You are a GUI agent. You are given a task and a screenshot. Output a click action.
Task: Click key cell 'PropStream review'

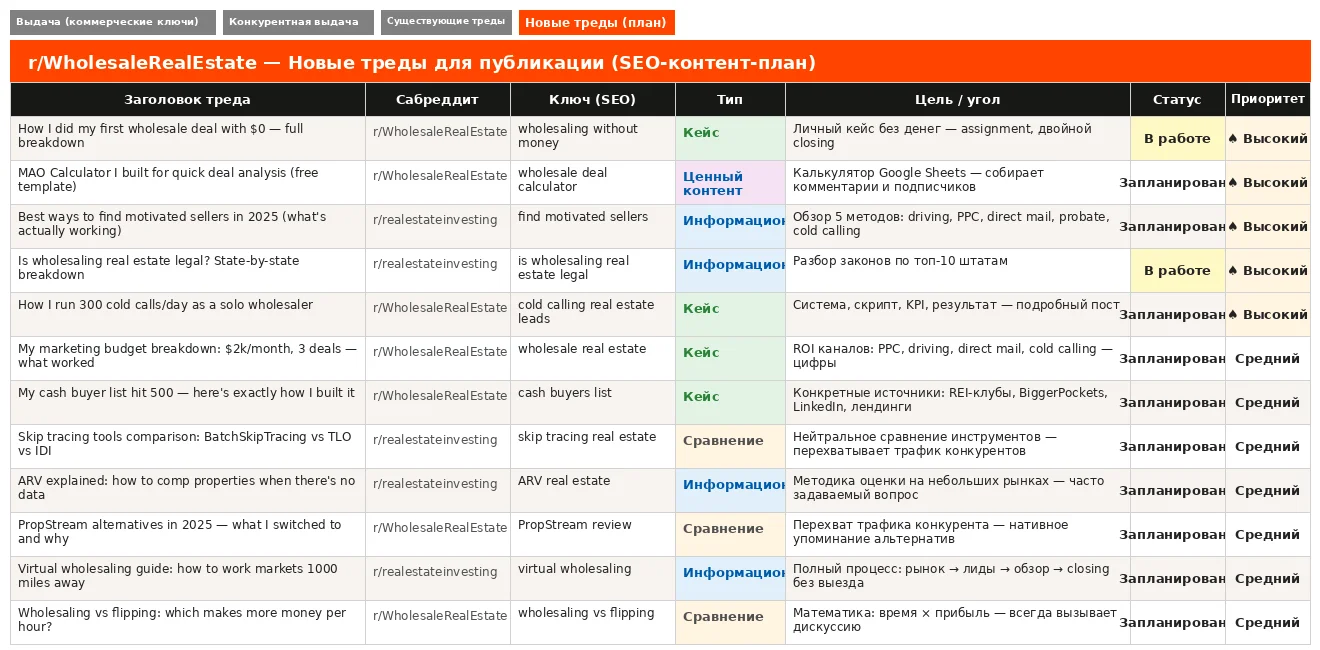click(x=593, y=535)
